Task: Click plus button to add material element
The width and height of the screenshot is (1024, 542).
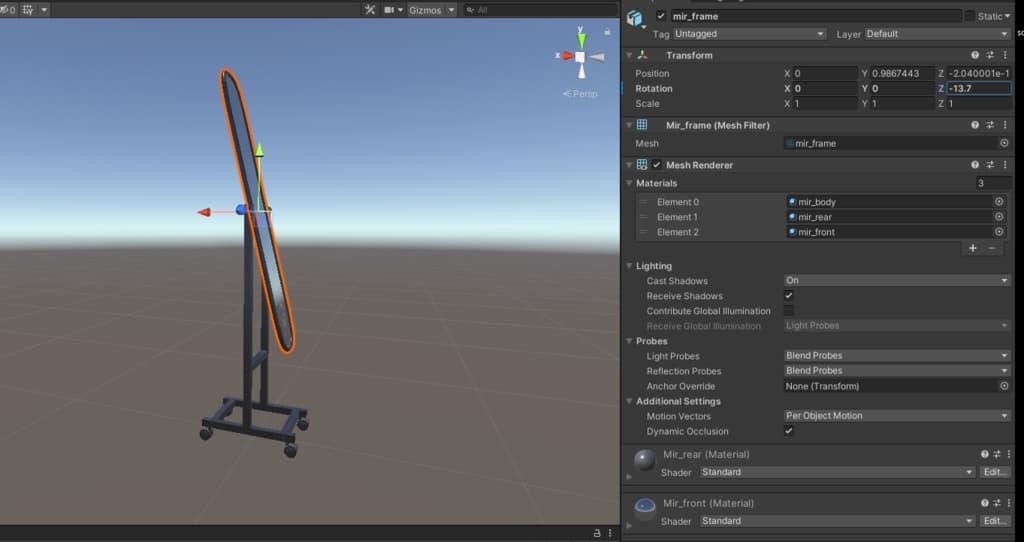Action: point(972,248)
